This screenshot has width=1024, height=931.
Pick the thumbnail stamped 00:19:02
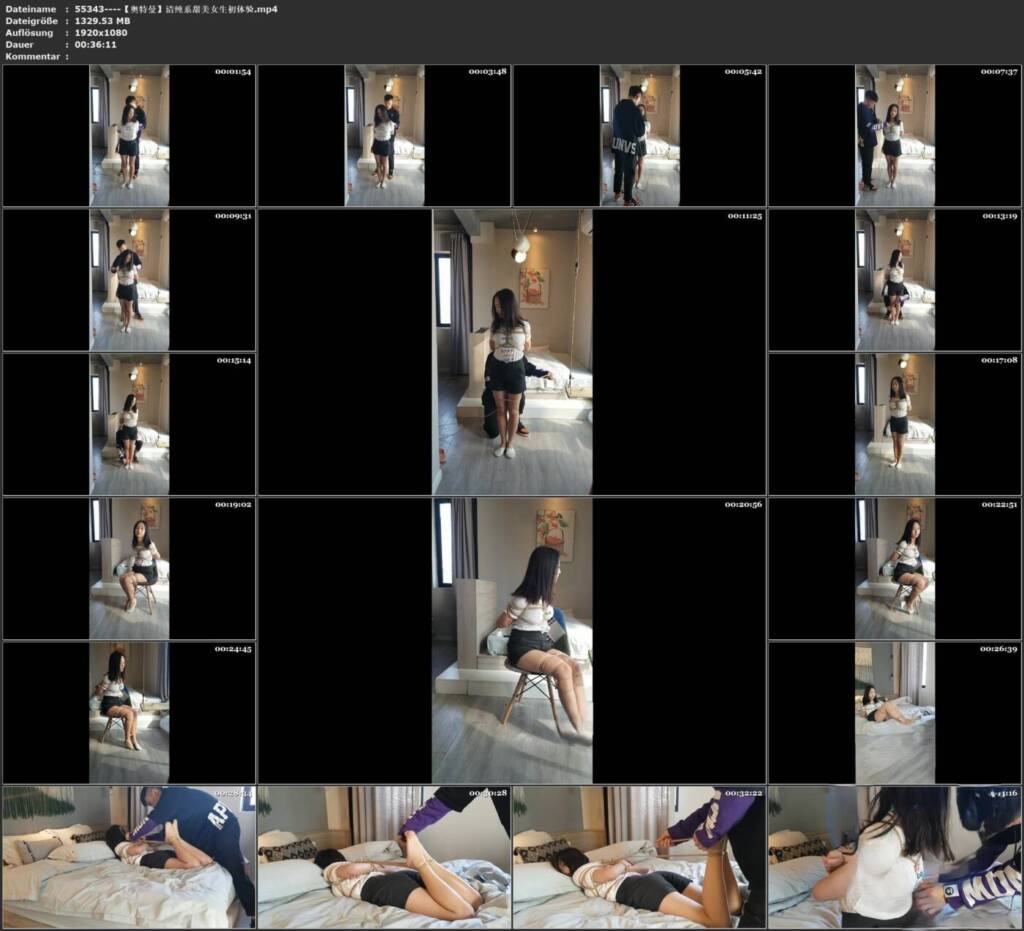point(129,569)
